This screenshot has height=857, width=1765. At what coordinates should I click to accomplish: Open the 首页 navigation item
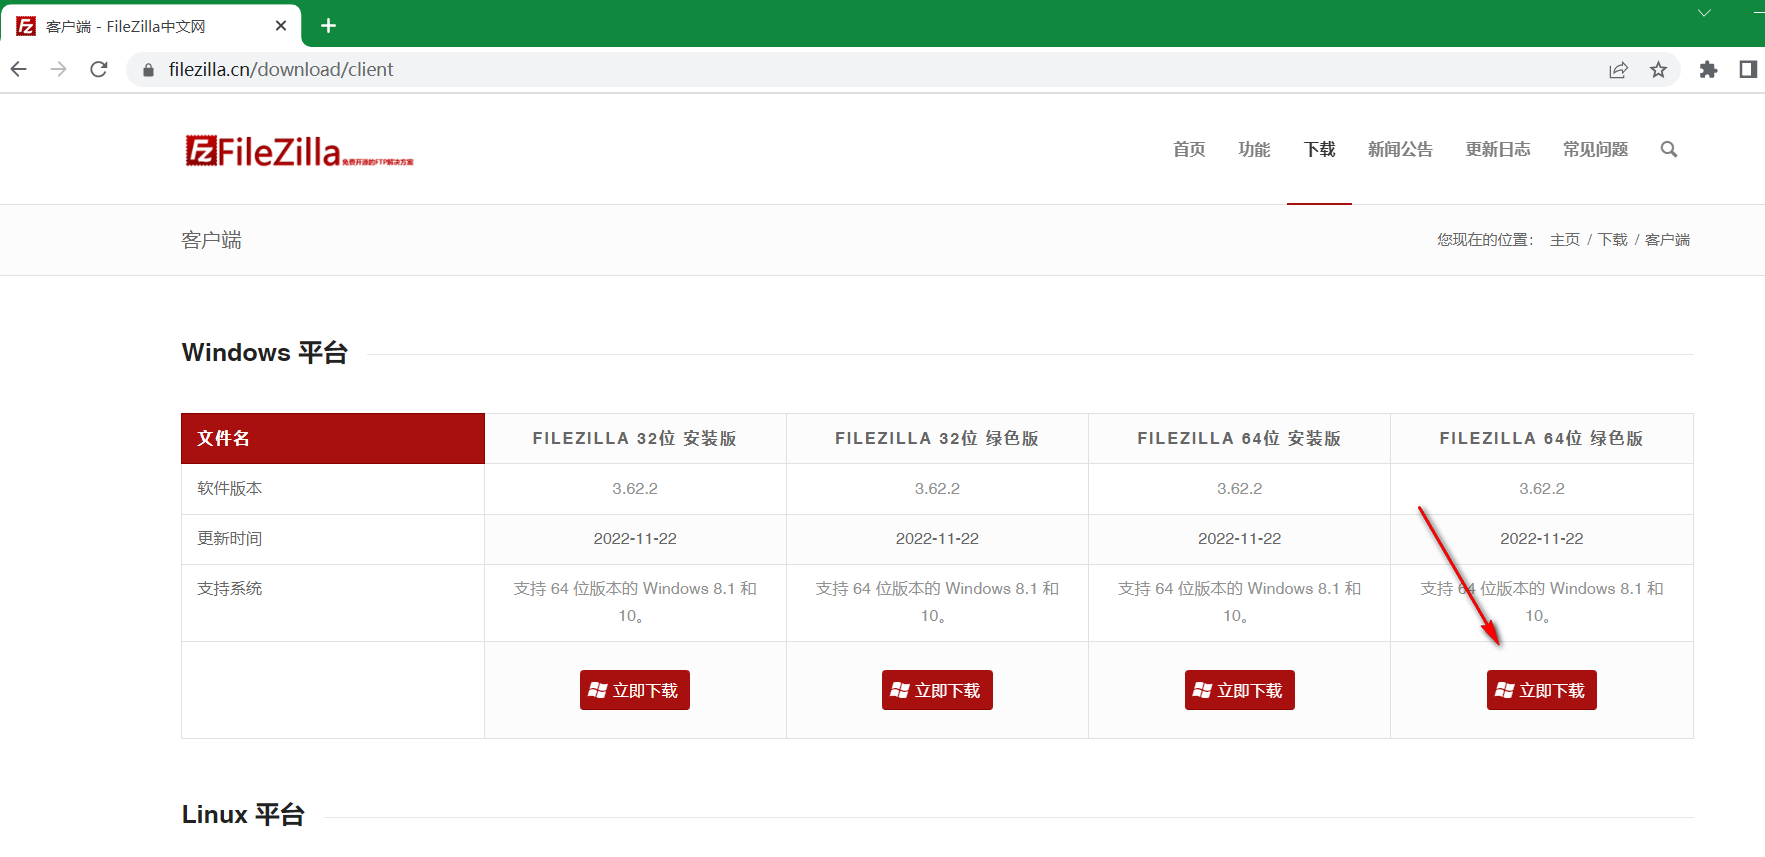pyautogui.click(x=1189, y=149)
